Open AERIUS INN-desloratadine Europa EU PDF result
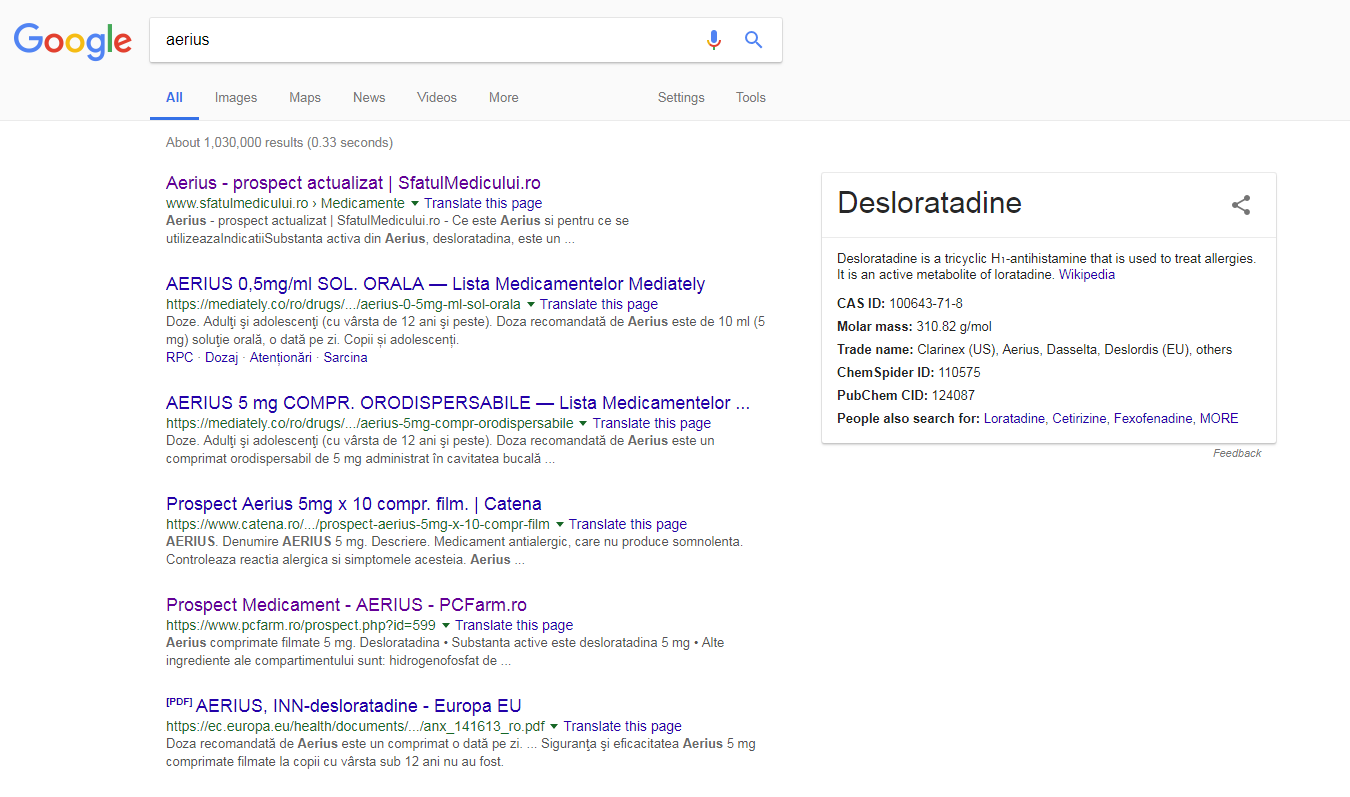 359,706
